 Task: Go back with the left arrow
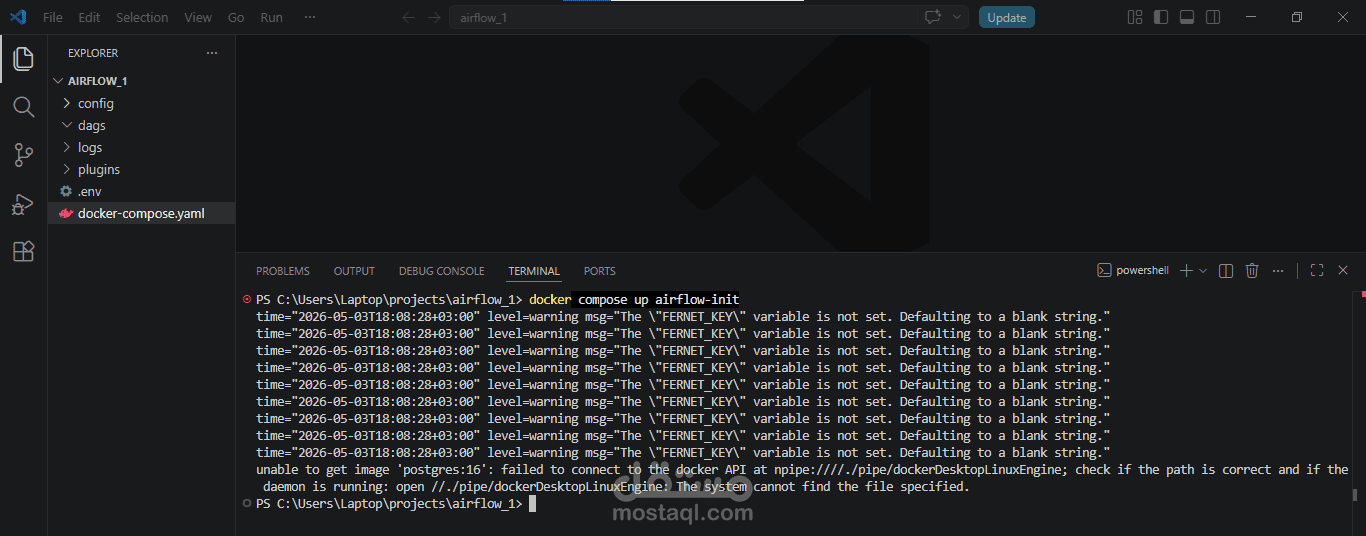click(407, 17)
